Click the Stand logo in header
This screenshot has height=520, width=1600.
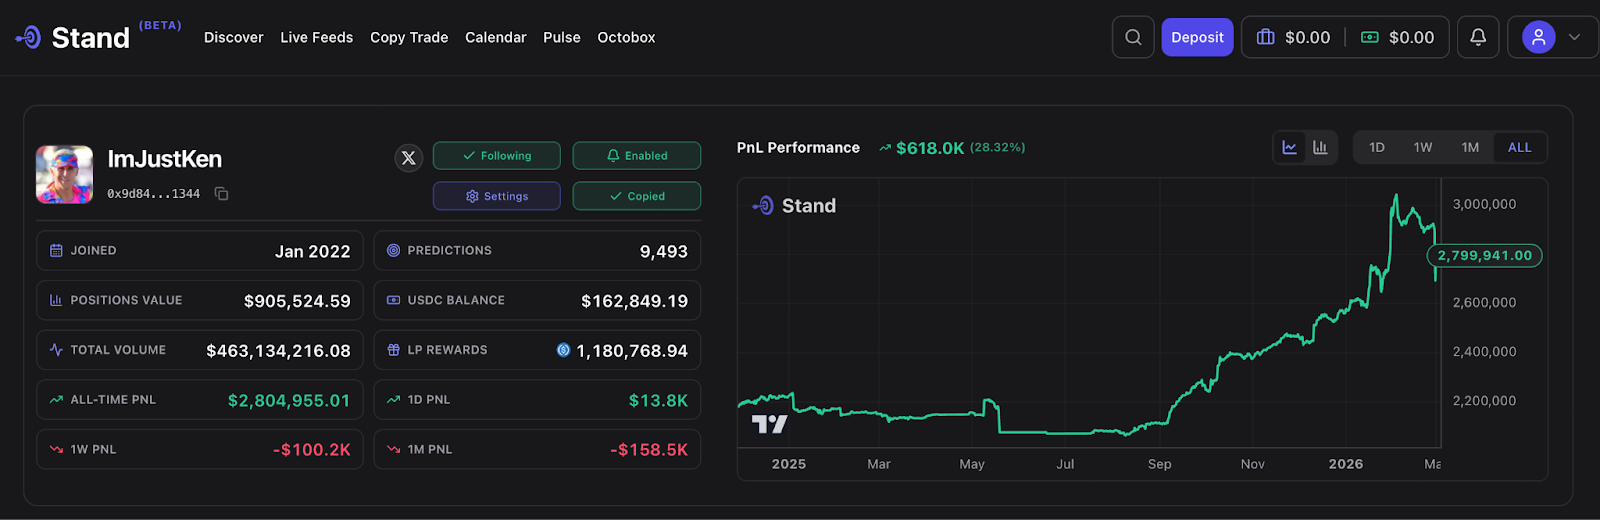(x=73, y=37)
